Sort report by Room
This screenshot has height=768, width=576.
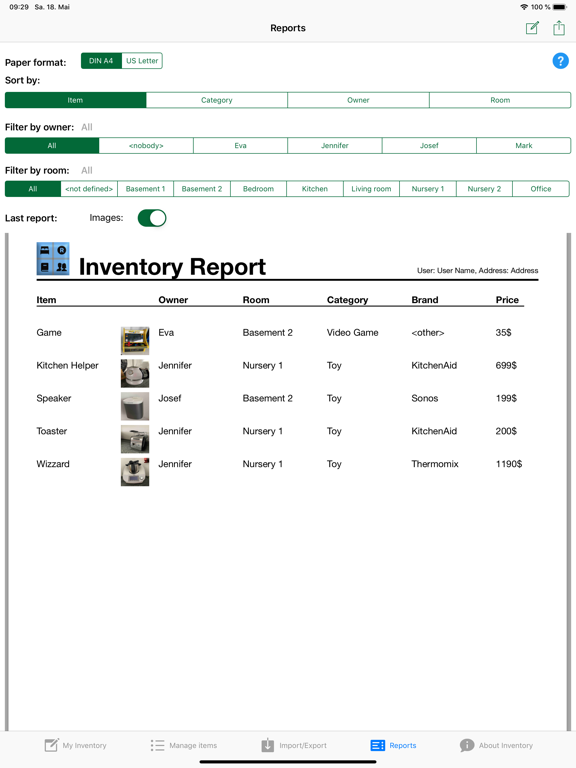(500, 100)
